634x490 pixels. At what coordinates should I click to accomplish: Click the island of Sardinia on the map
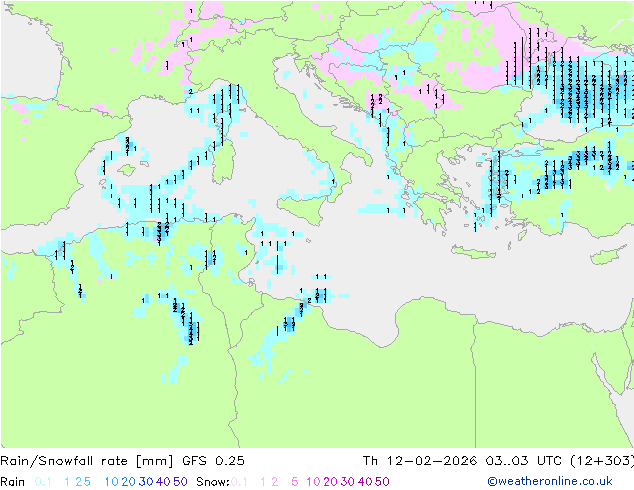[x=224, y=162]
